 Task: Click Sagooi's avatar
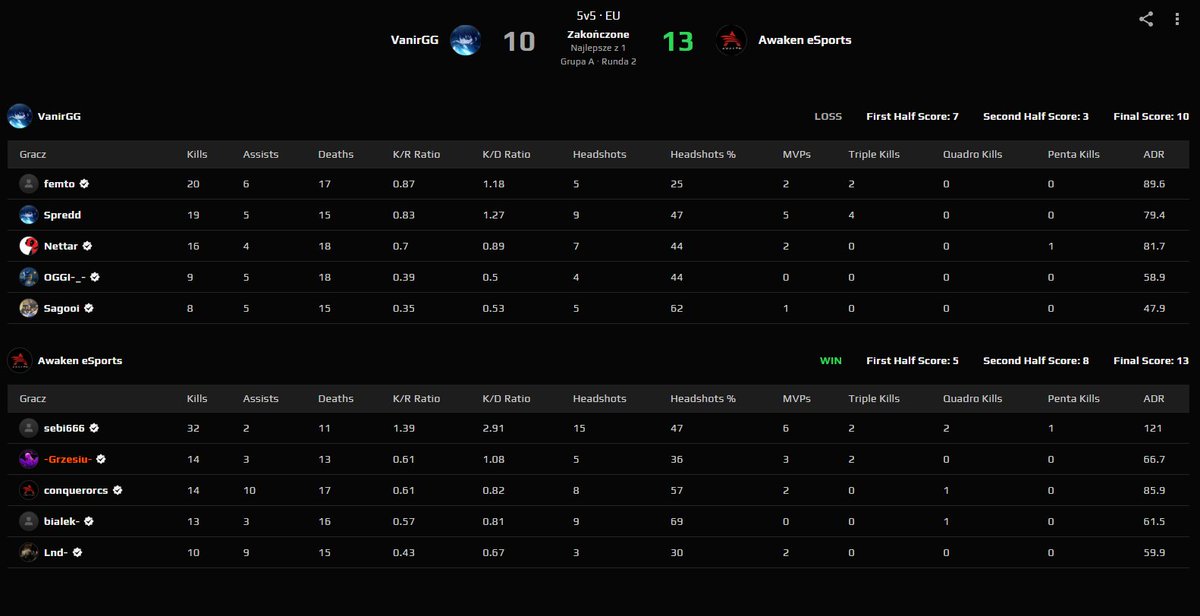pos(29,308)
